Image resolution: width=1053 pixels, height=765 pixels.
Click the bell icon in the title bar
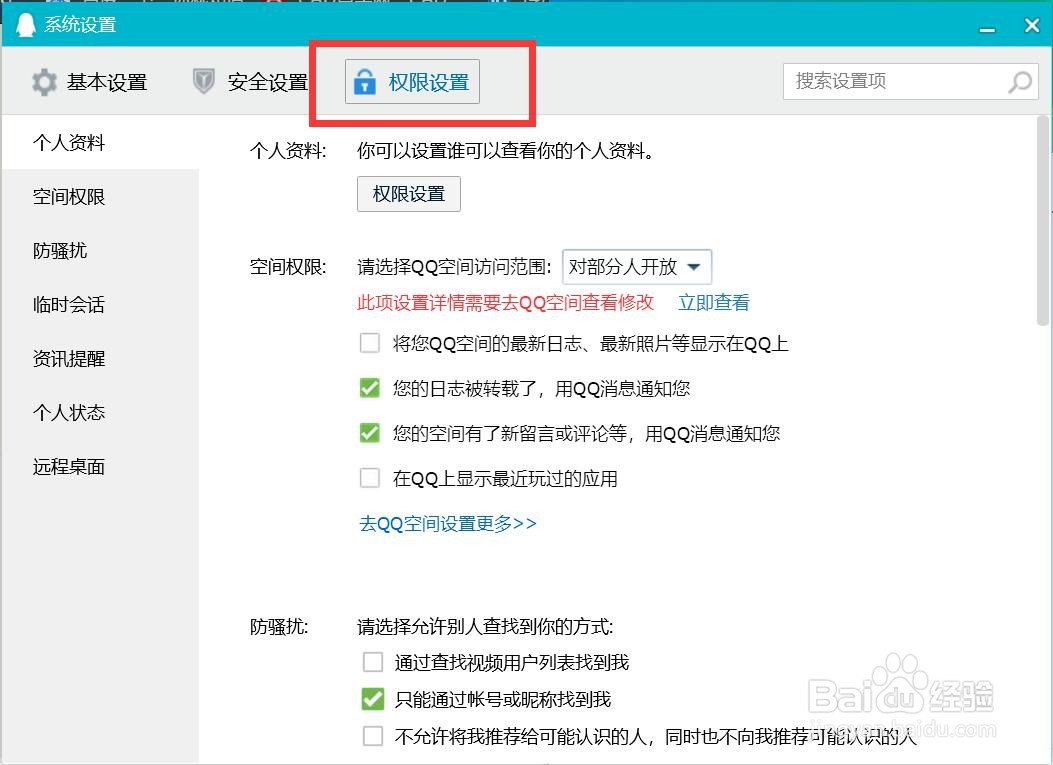[24, 22]
